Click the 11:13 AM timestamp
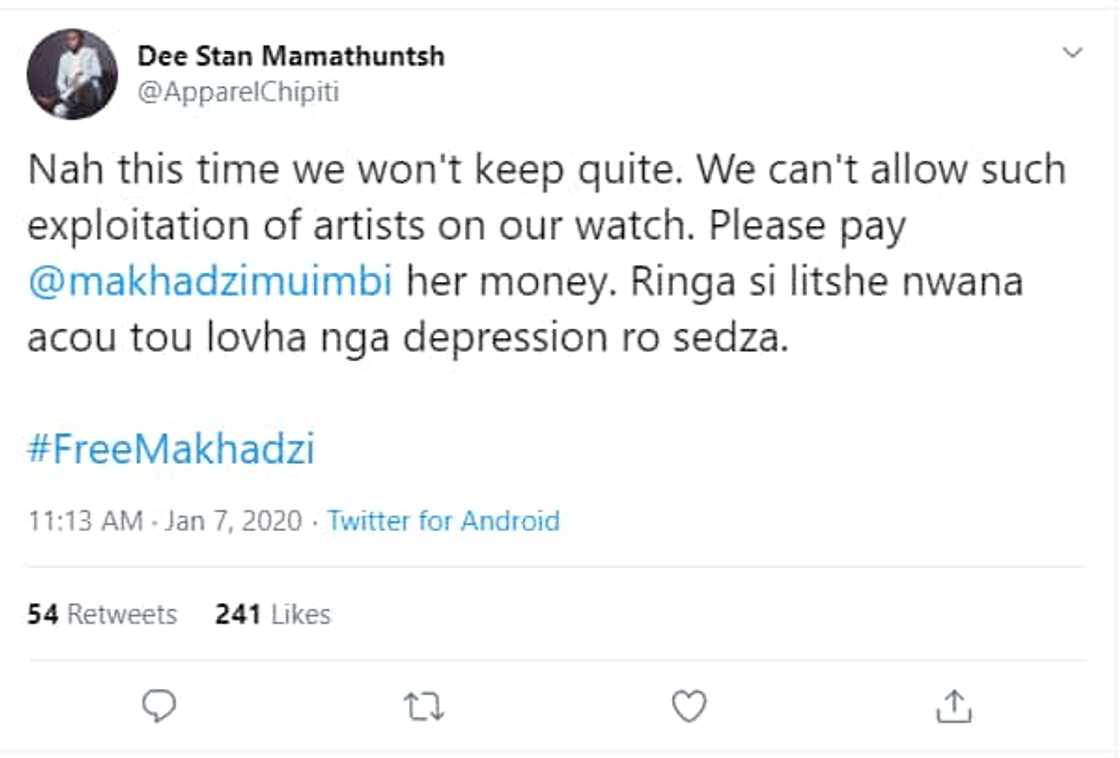Screen dimensions: 1120x758 point(84,521)
